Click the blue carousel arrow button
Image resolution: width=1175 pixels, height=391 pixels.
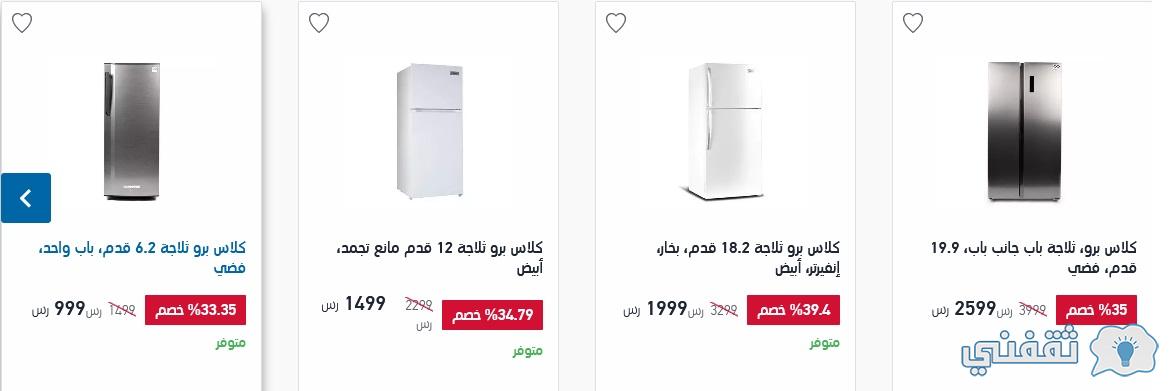tap(26, 198)
